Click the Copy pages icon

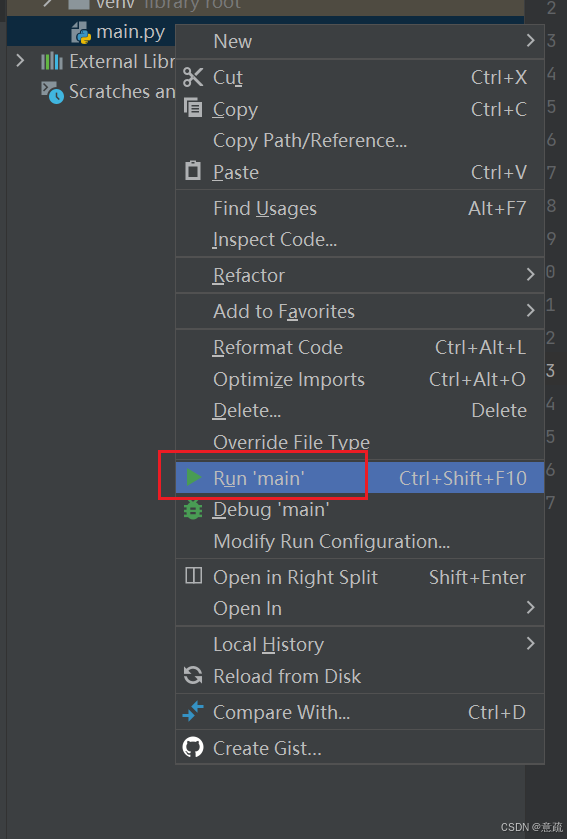coord(193,108)
